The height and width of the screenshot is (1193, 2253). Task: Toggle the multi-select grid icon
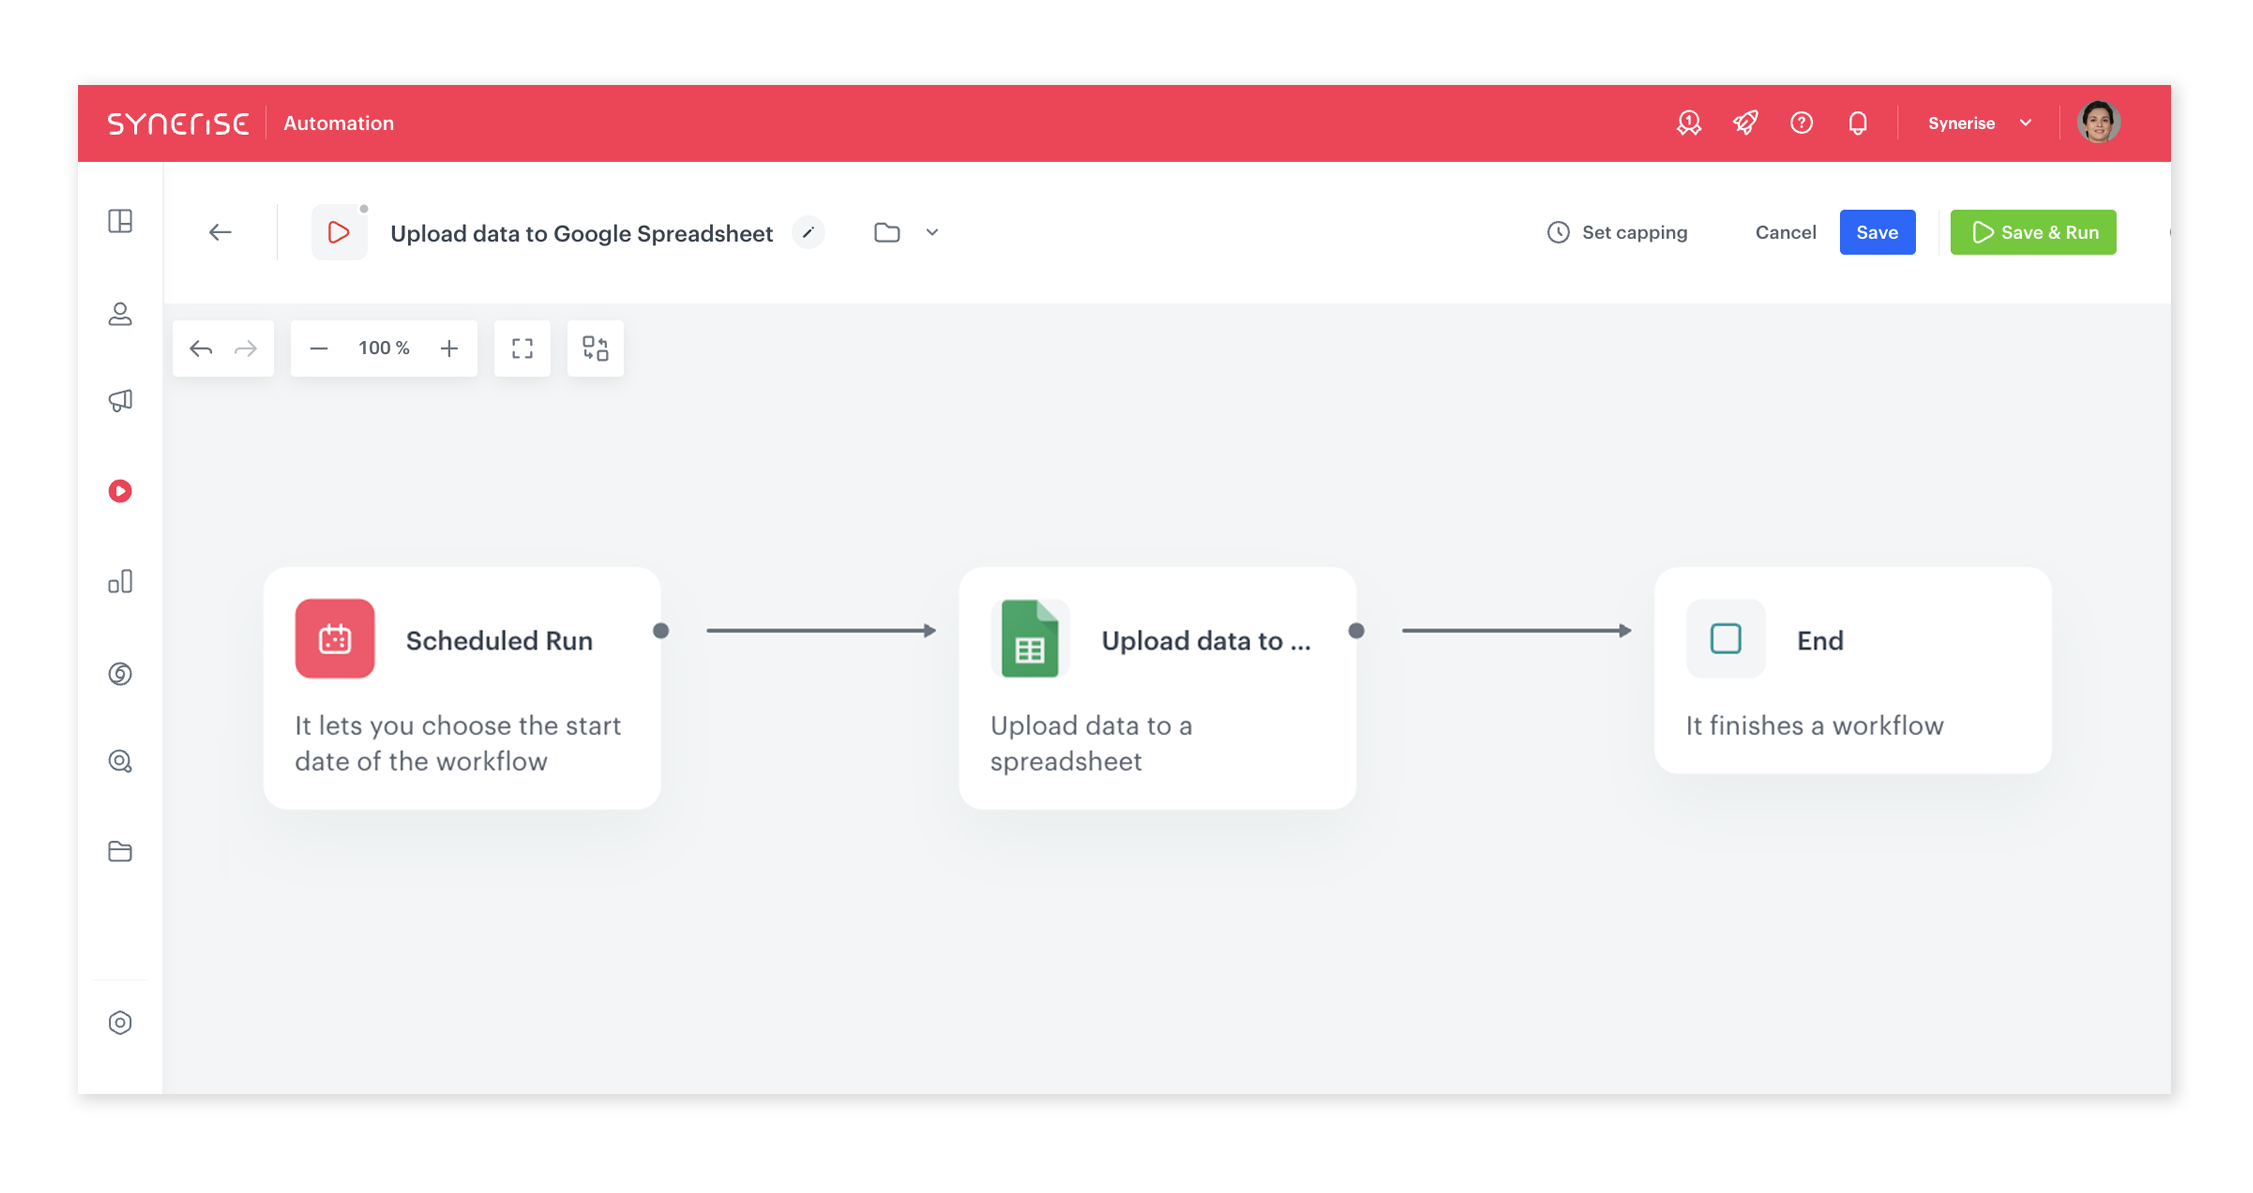point(596,349)
